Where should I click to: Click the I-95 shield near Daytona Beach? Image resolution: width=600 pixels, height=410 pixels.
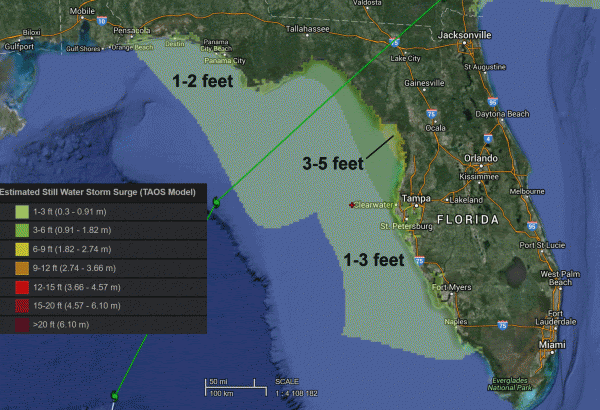click(x=492, y=102)
